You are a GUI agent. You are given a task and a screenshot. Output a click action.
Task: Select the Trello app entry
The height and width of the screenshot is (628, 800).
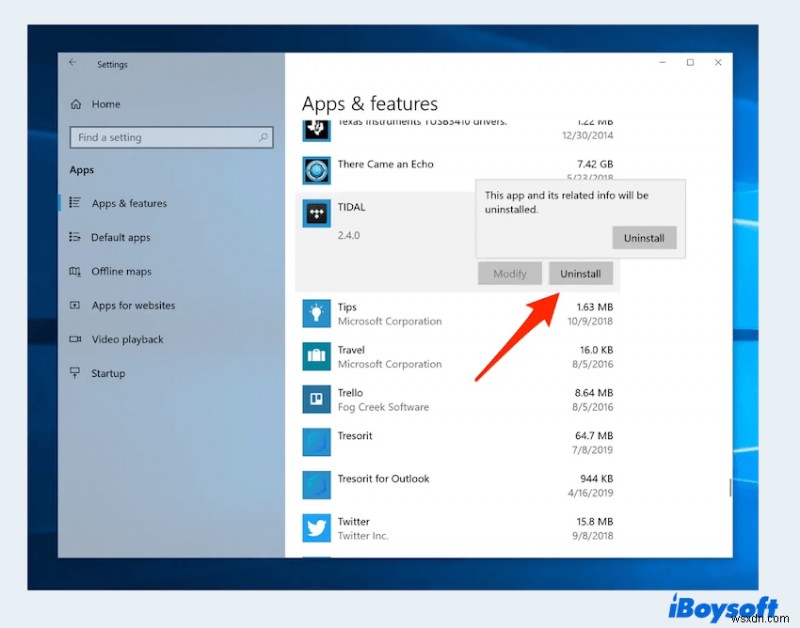pyautogui.click(x=458, y=399)
